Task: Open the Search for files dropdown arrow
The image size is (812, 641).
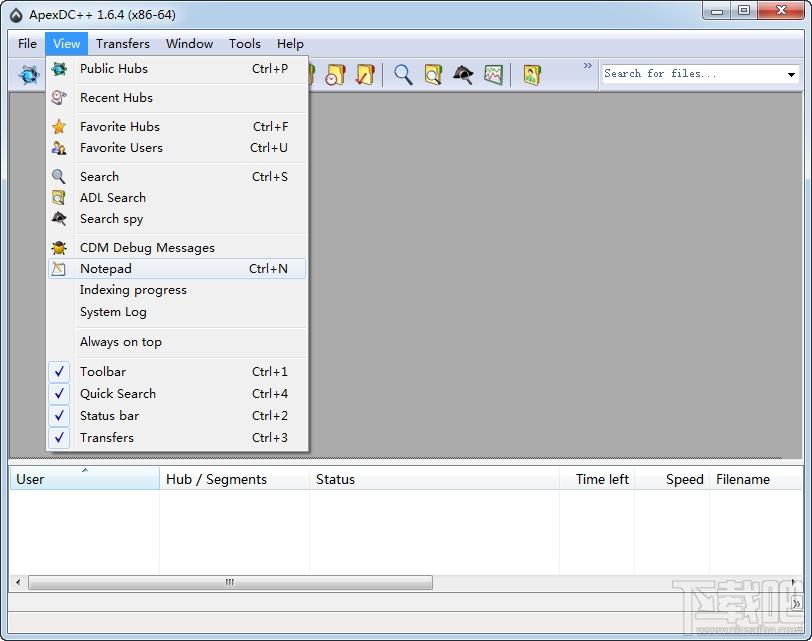Action: point(791,75)
